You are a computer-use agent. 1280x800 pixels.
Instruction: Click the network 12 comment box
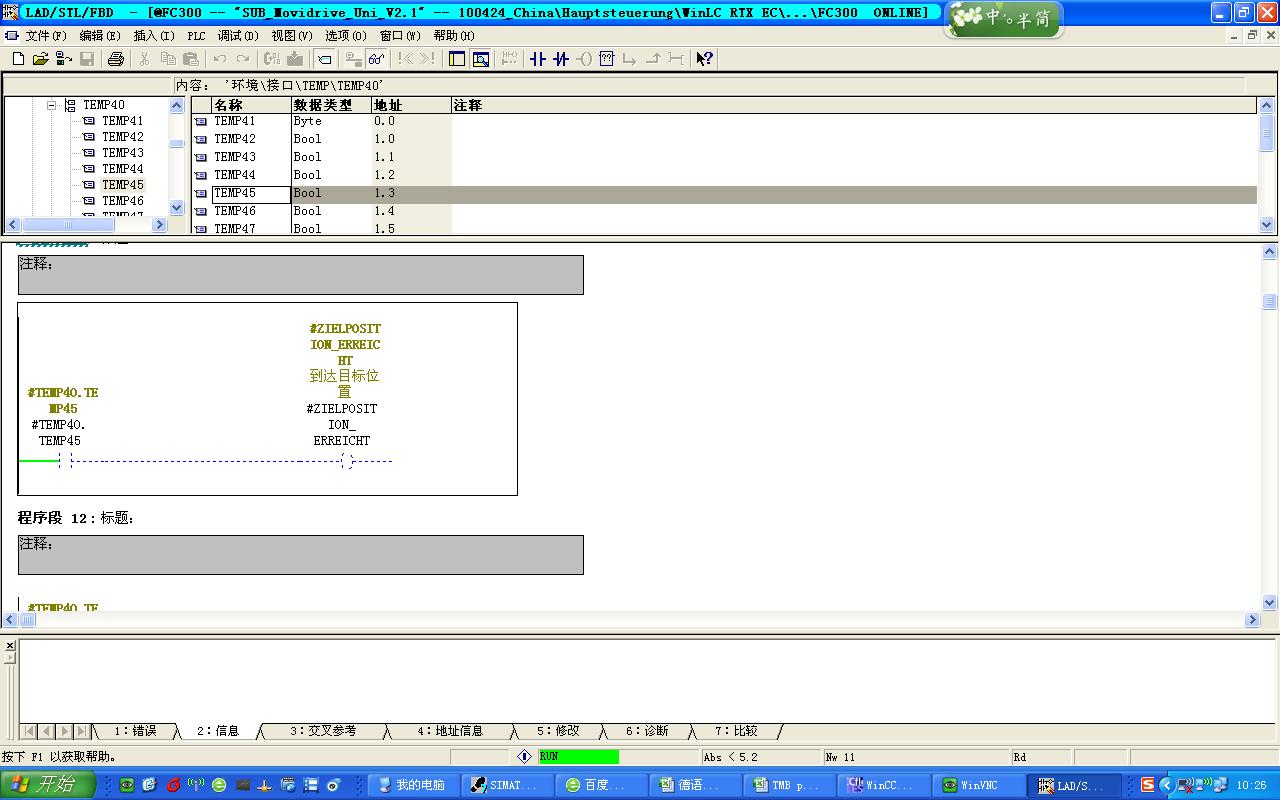point(300,555)
